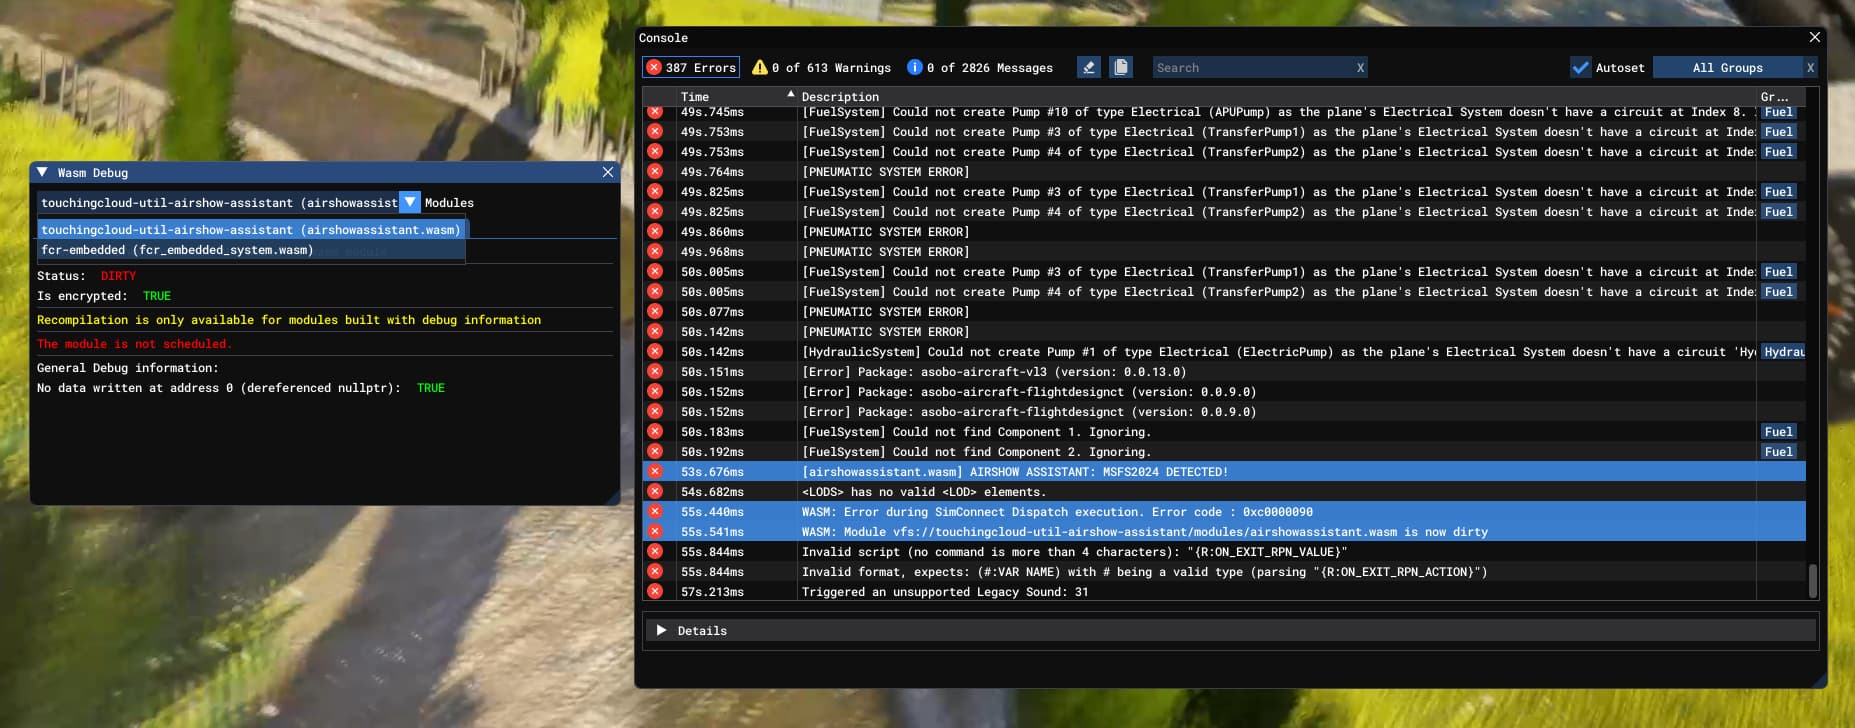Click the Hydraulic group tag in log
The image size is (1855, 728).
1783,352
